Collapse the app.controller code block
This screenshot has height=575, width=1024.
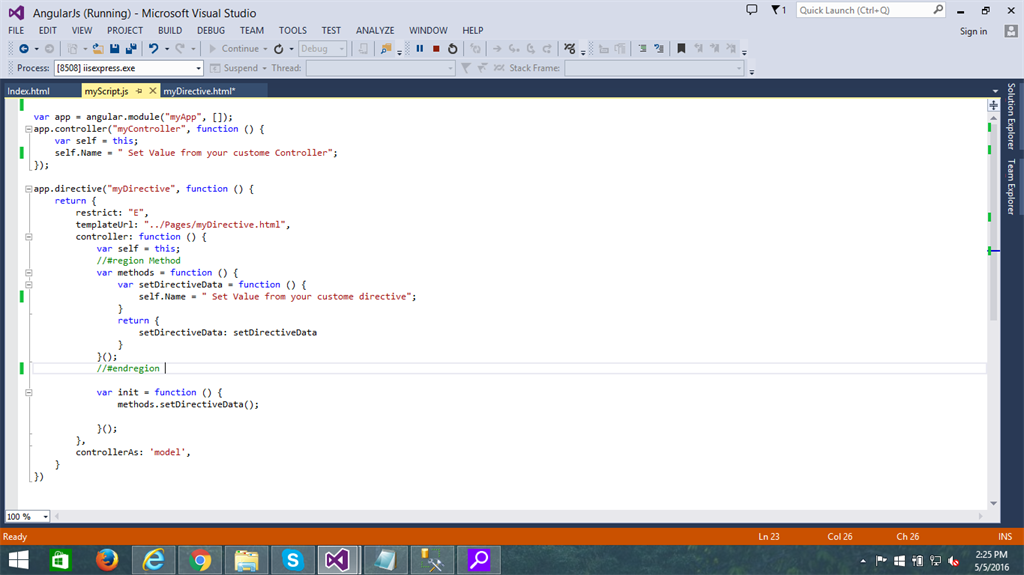click(29, 129)
